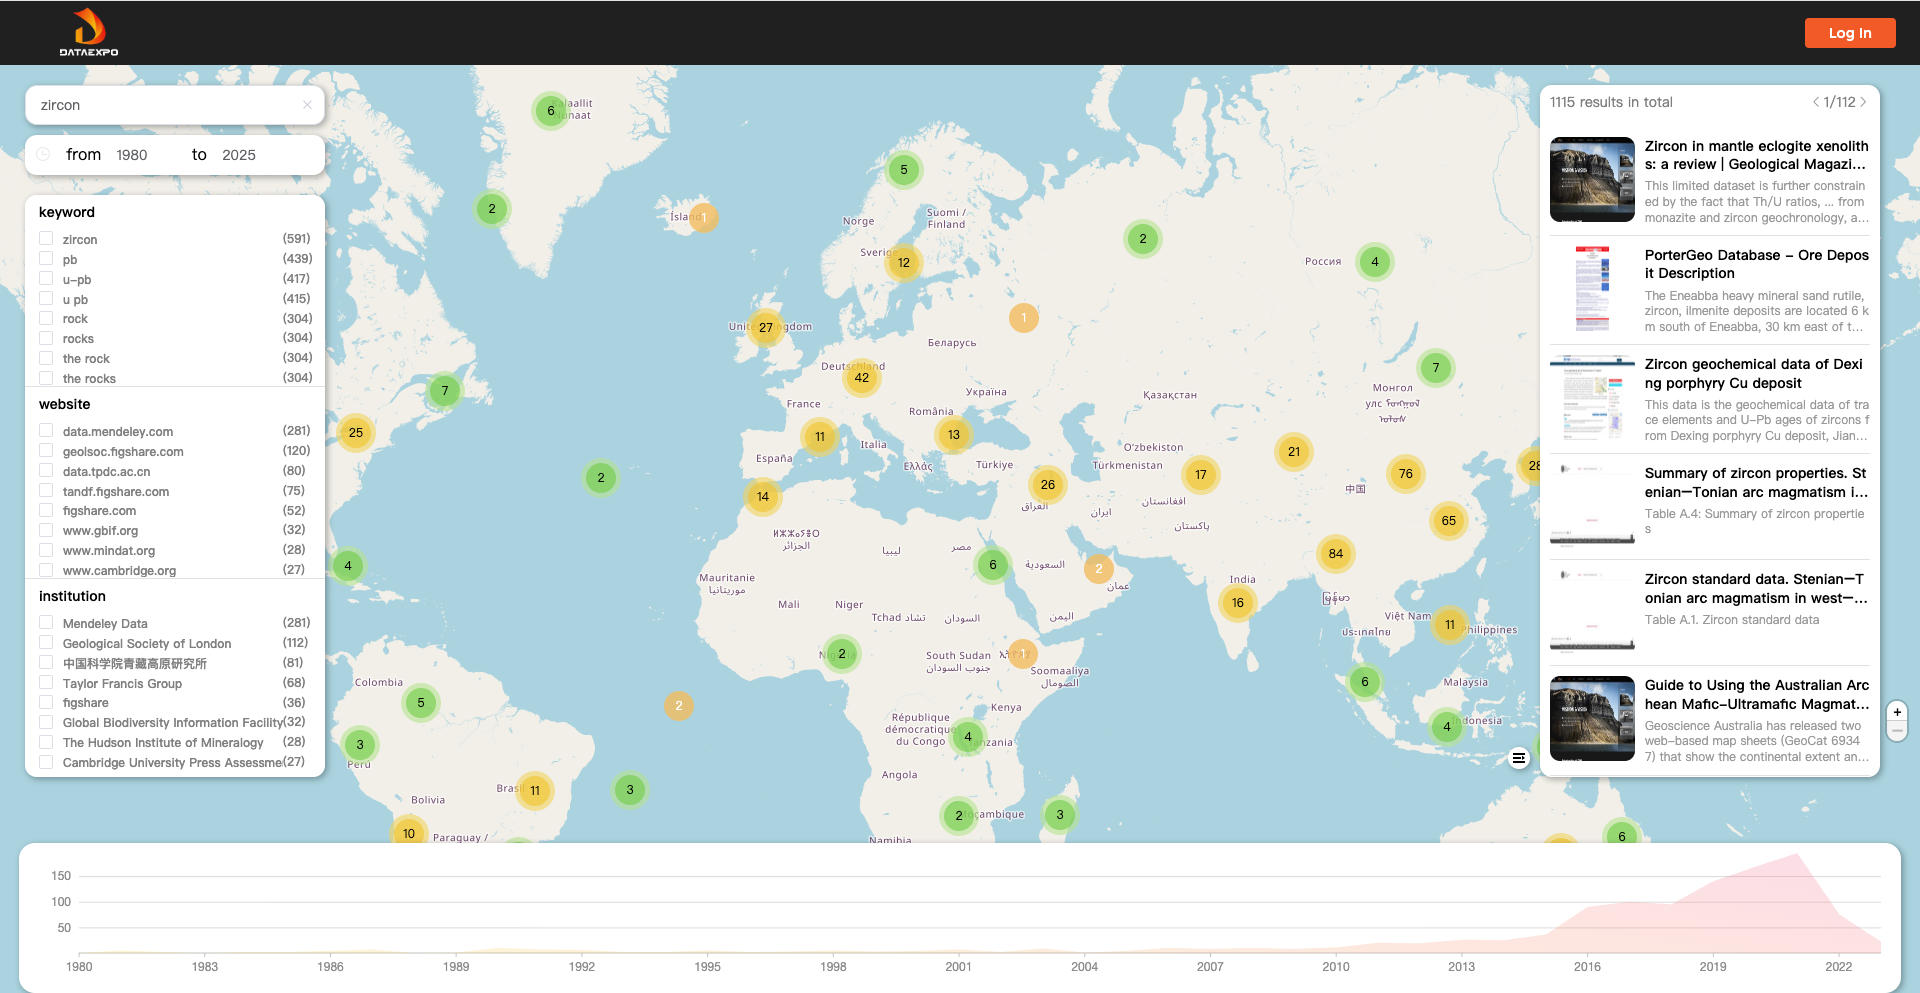
Task: Open map cluster 14 near Morocco
Action: pyautogui.click(x=763, y=497)
